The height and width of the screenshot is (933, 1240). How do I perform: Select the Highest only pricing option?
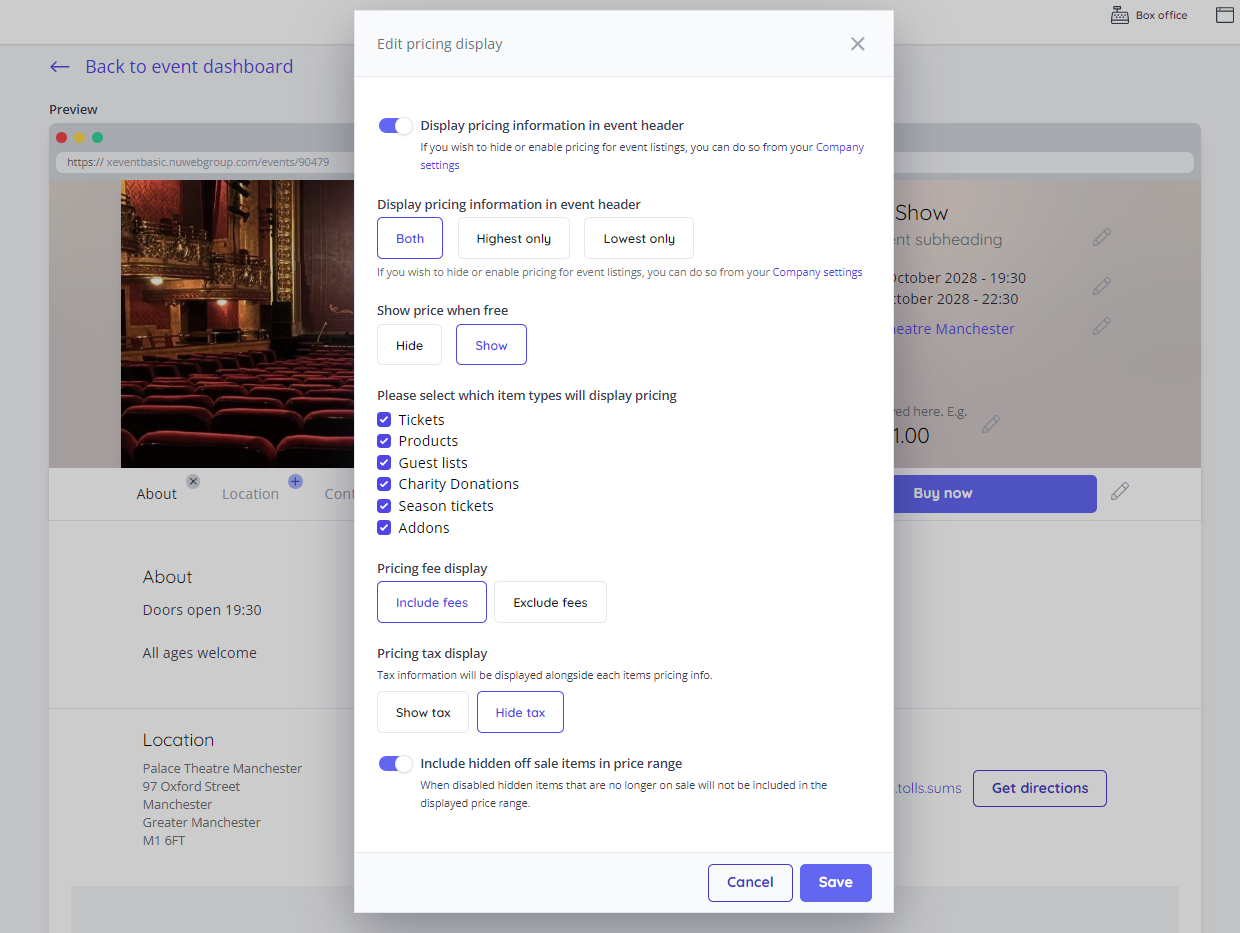(x=513, y=239)
